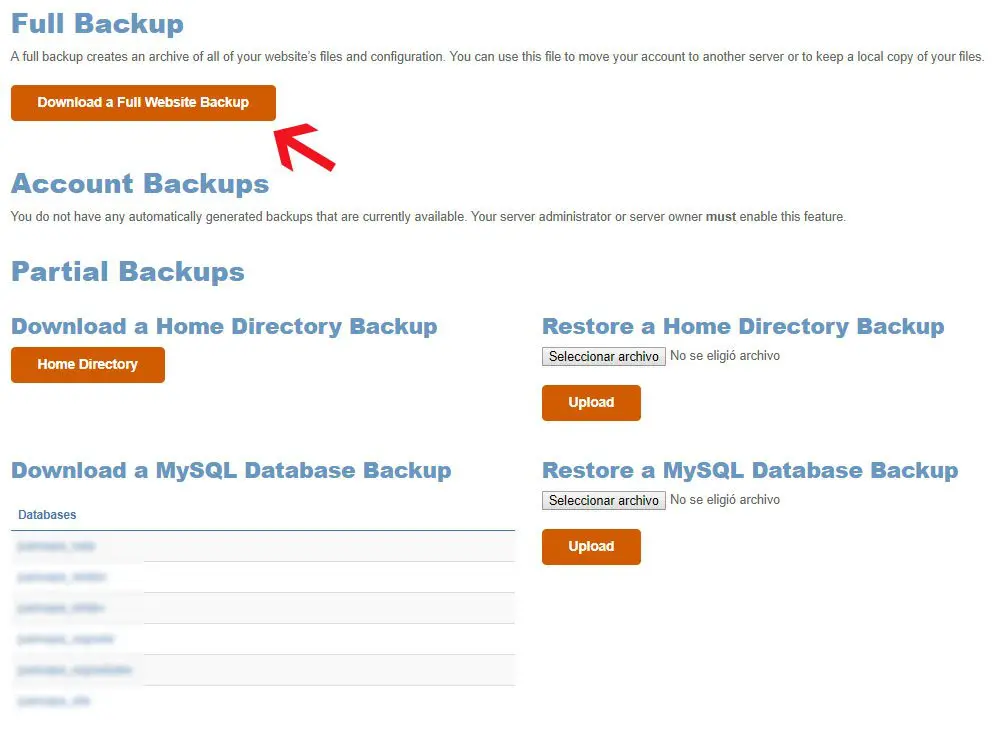The image size is (1000, 731).
Task: Click the Download a Home Directory Backup heading
Action: pyautogui.click(x=223, y=326)
